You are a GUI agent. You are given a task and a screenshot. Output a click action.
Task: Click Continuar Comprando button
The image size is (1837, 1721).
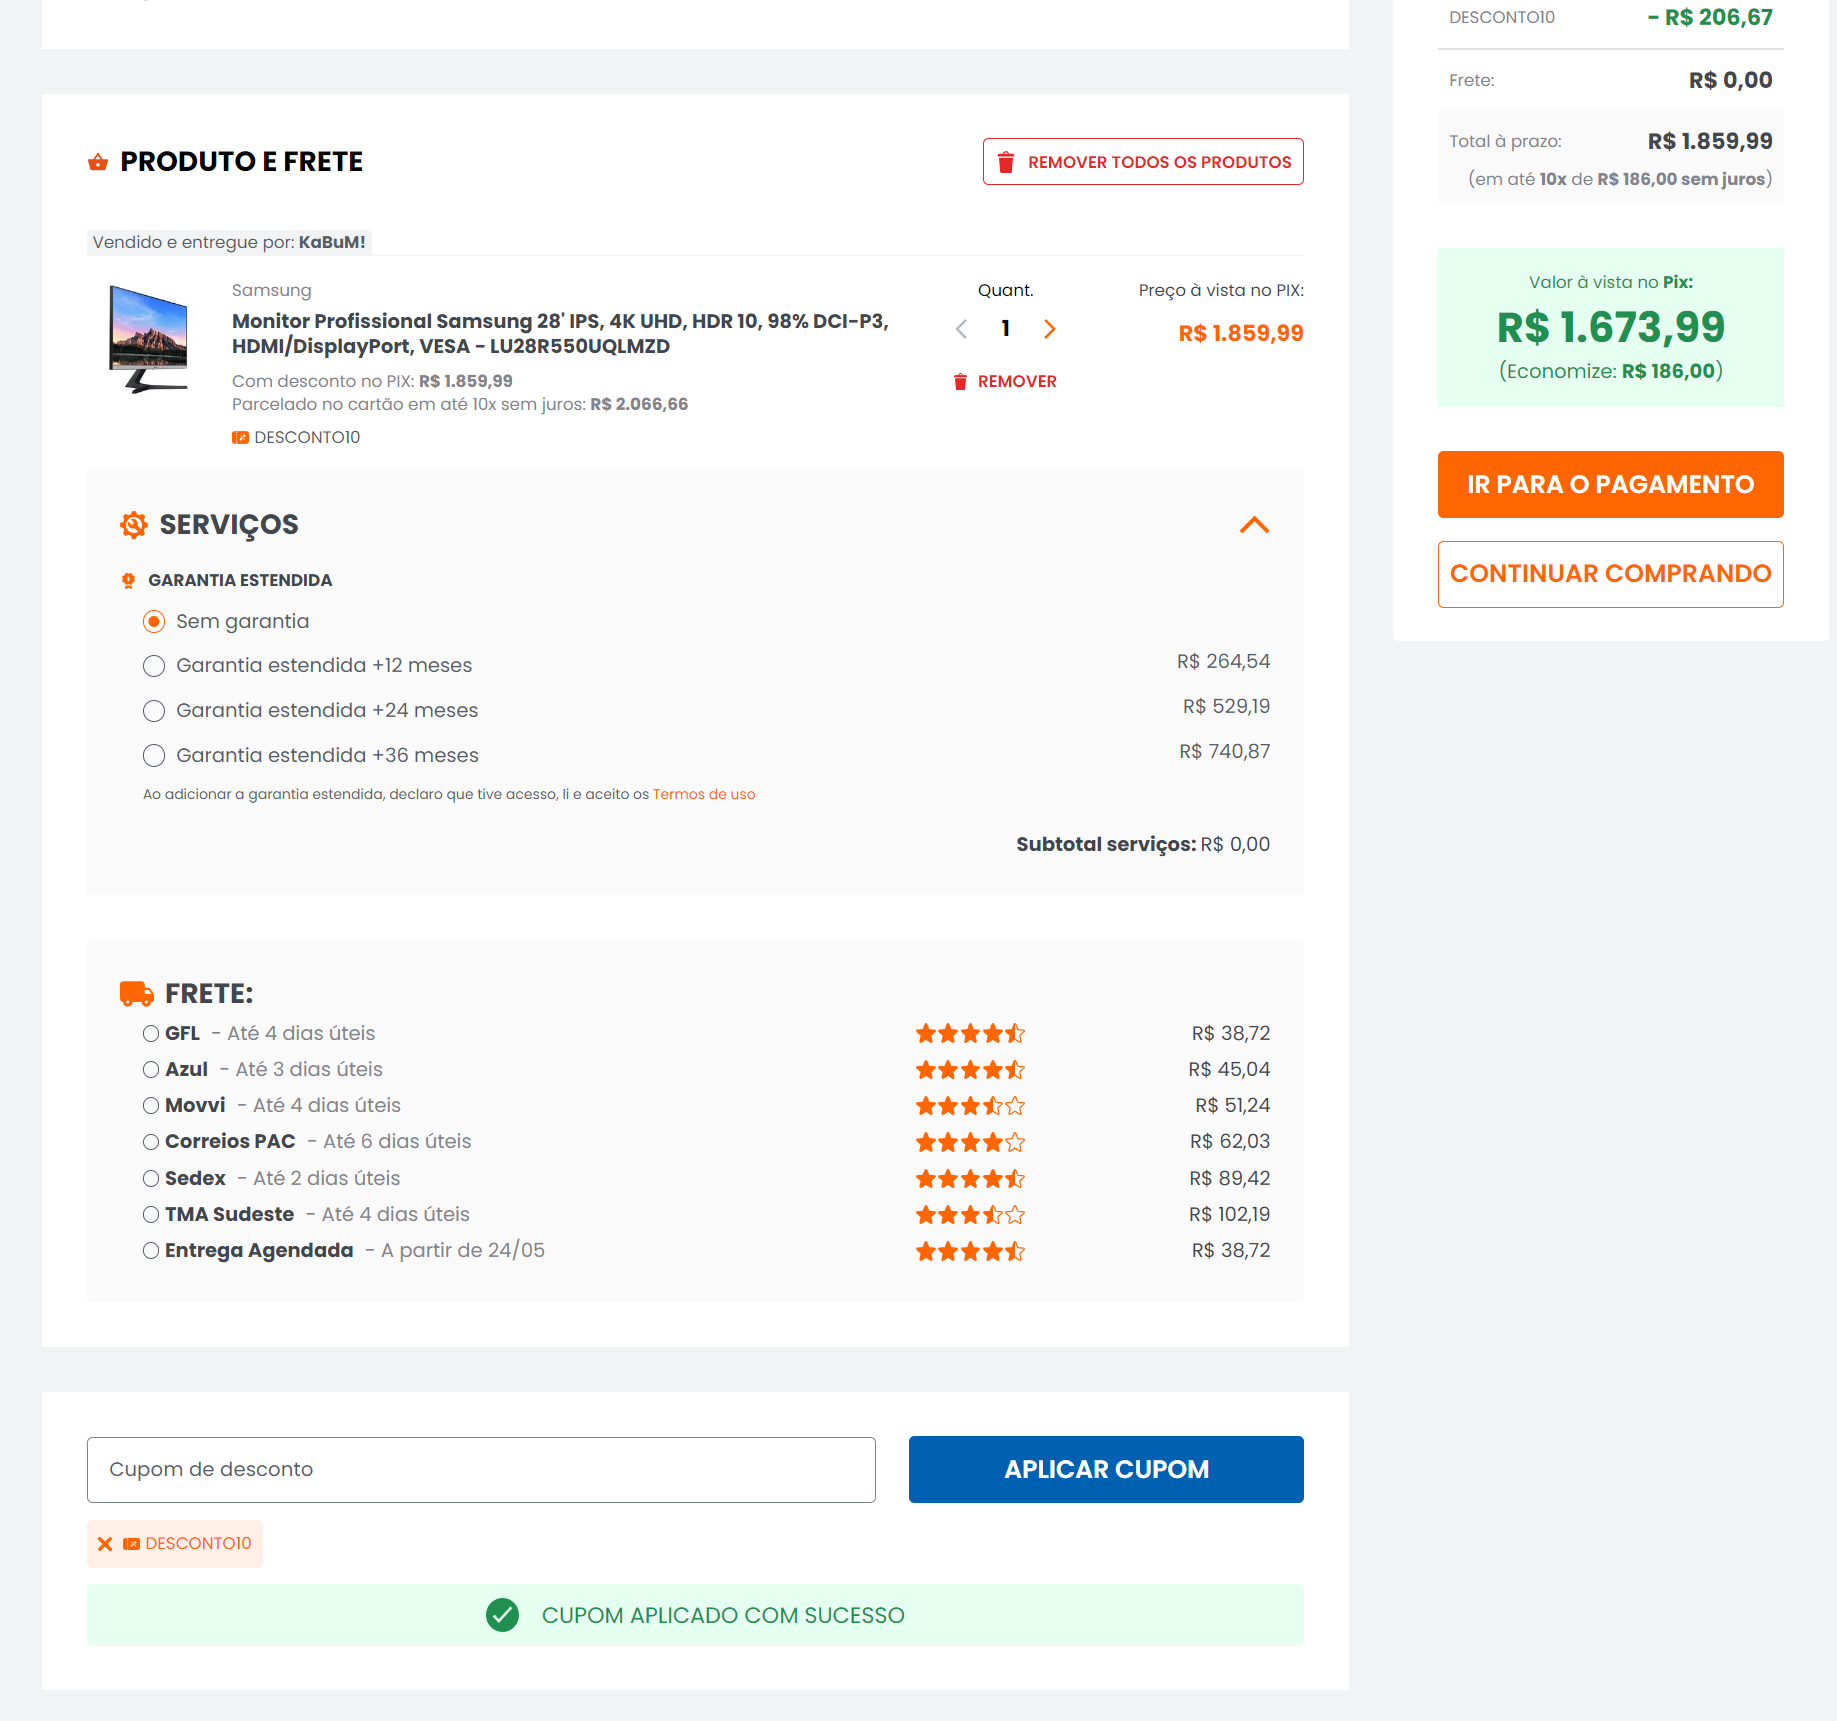[1610, 574]
